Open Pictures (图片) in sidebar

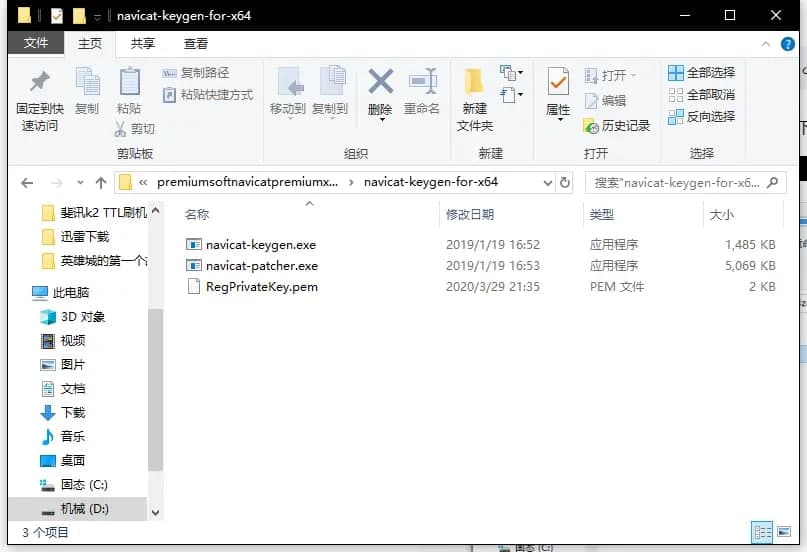pyautogui.click(x=63, y=365)
